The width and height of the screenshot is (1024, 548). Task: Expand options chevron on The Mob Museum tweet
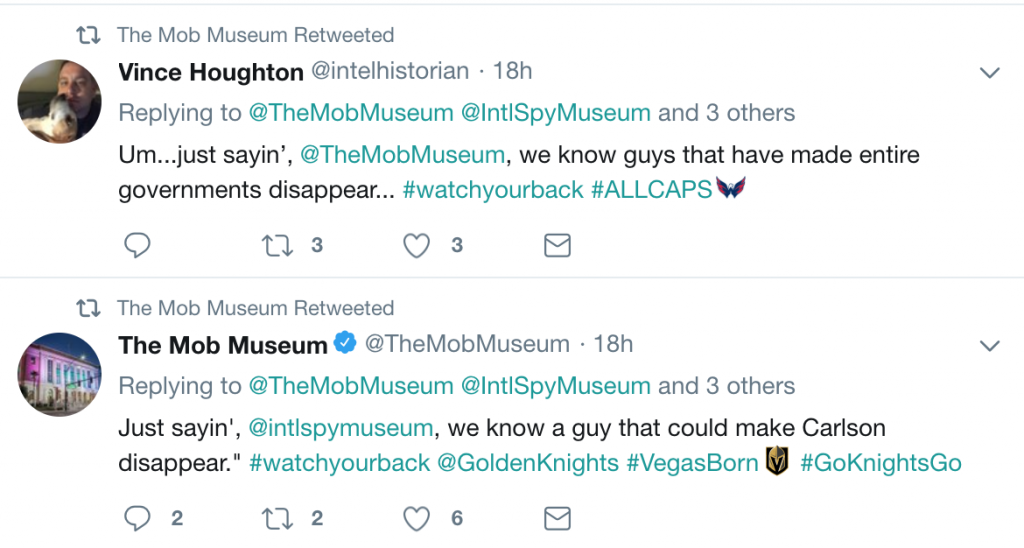(990, 346)
